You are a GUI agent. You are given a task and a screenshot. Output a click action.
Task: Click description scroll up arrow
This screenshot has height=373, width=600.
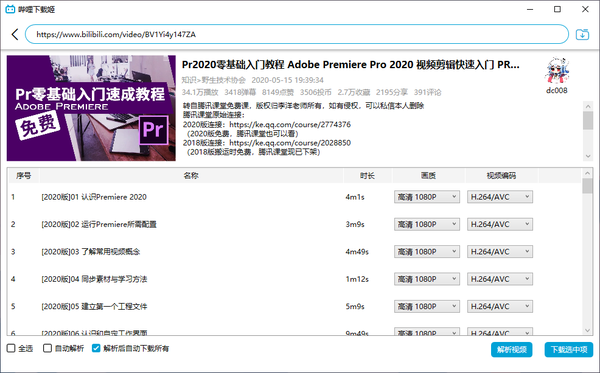click(588, 106)
